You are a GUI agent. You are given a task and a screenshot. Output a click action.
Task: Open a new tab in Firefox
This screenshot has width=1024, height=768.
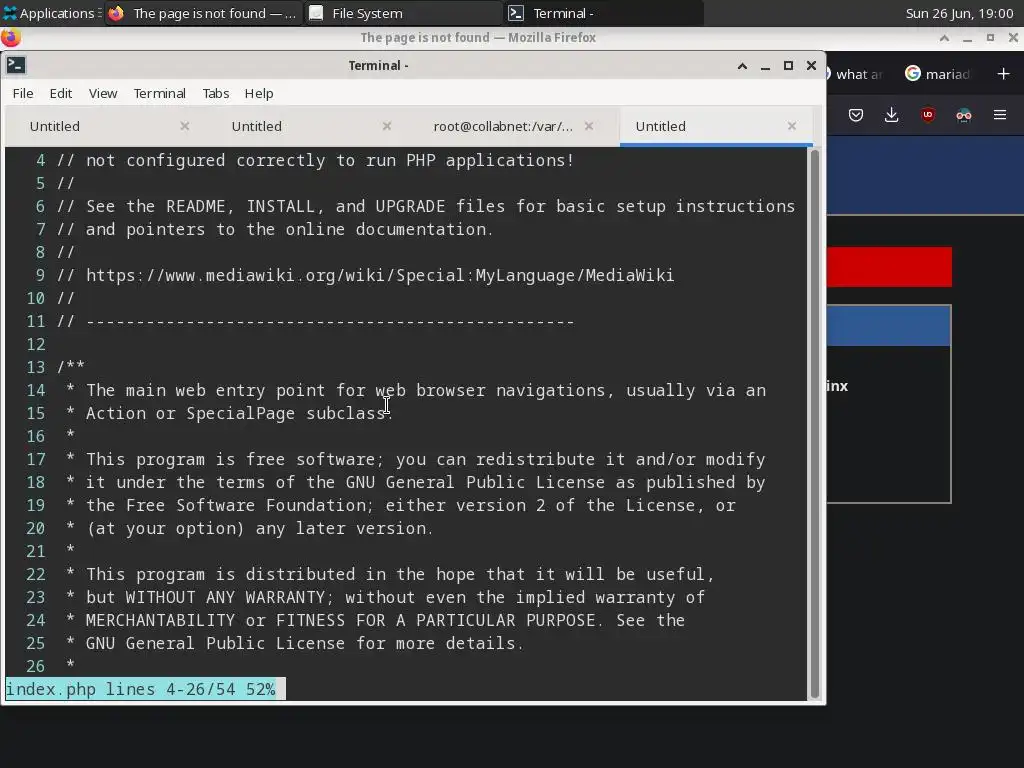(x=1004, y=74)
